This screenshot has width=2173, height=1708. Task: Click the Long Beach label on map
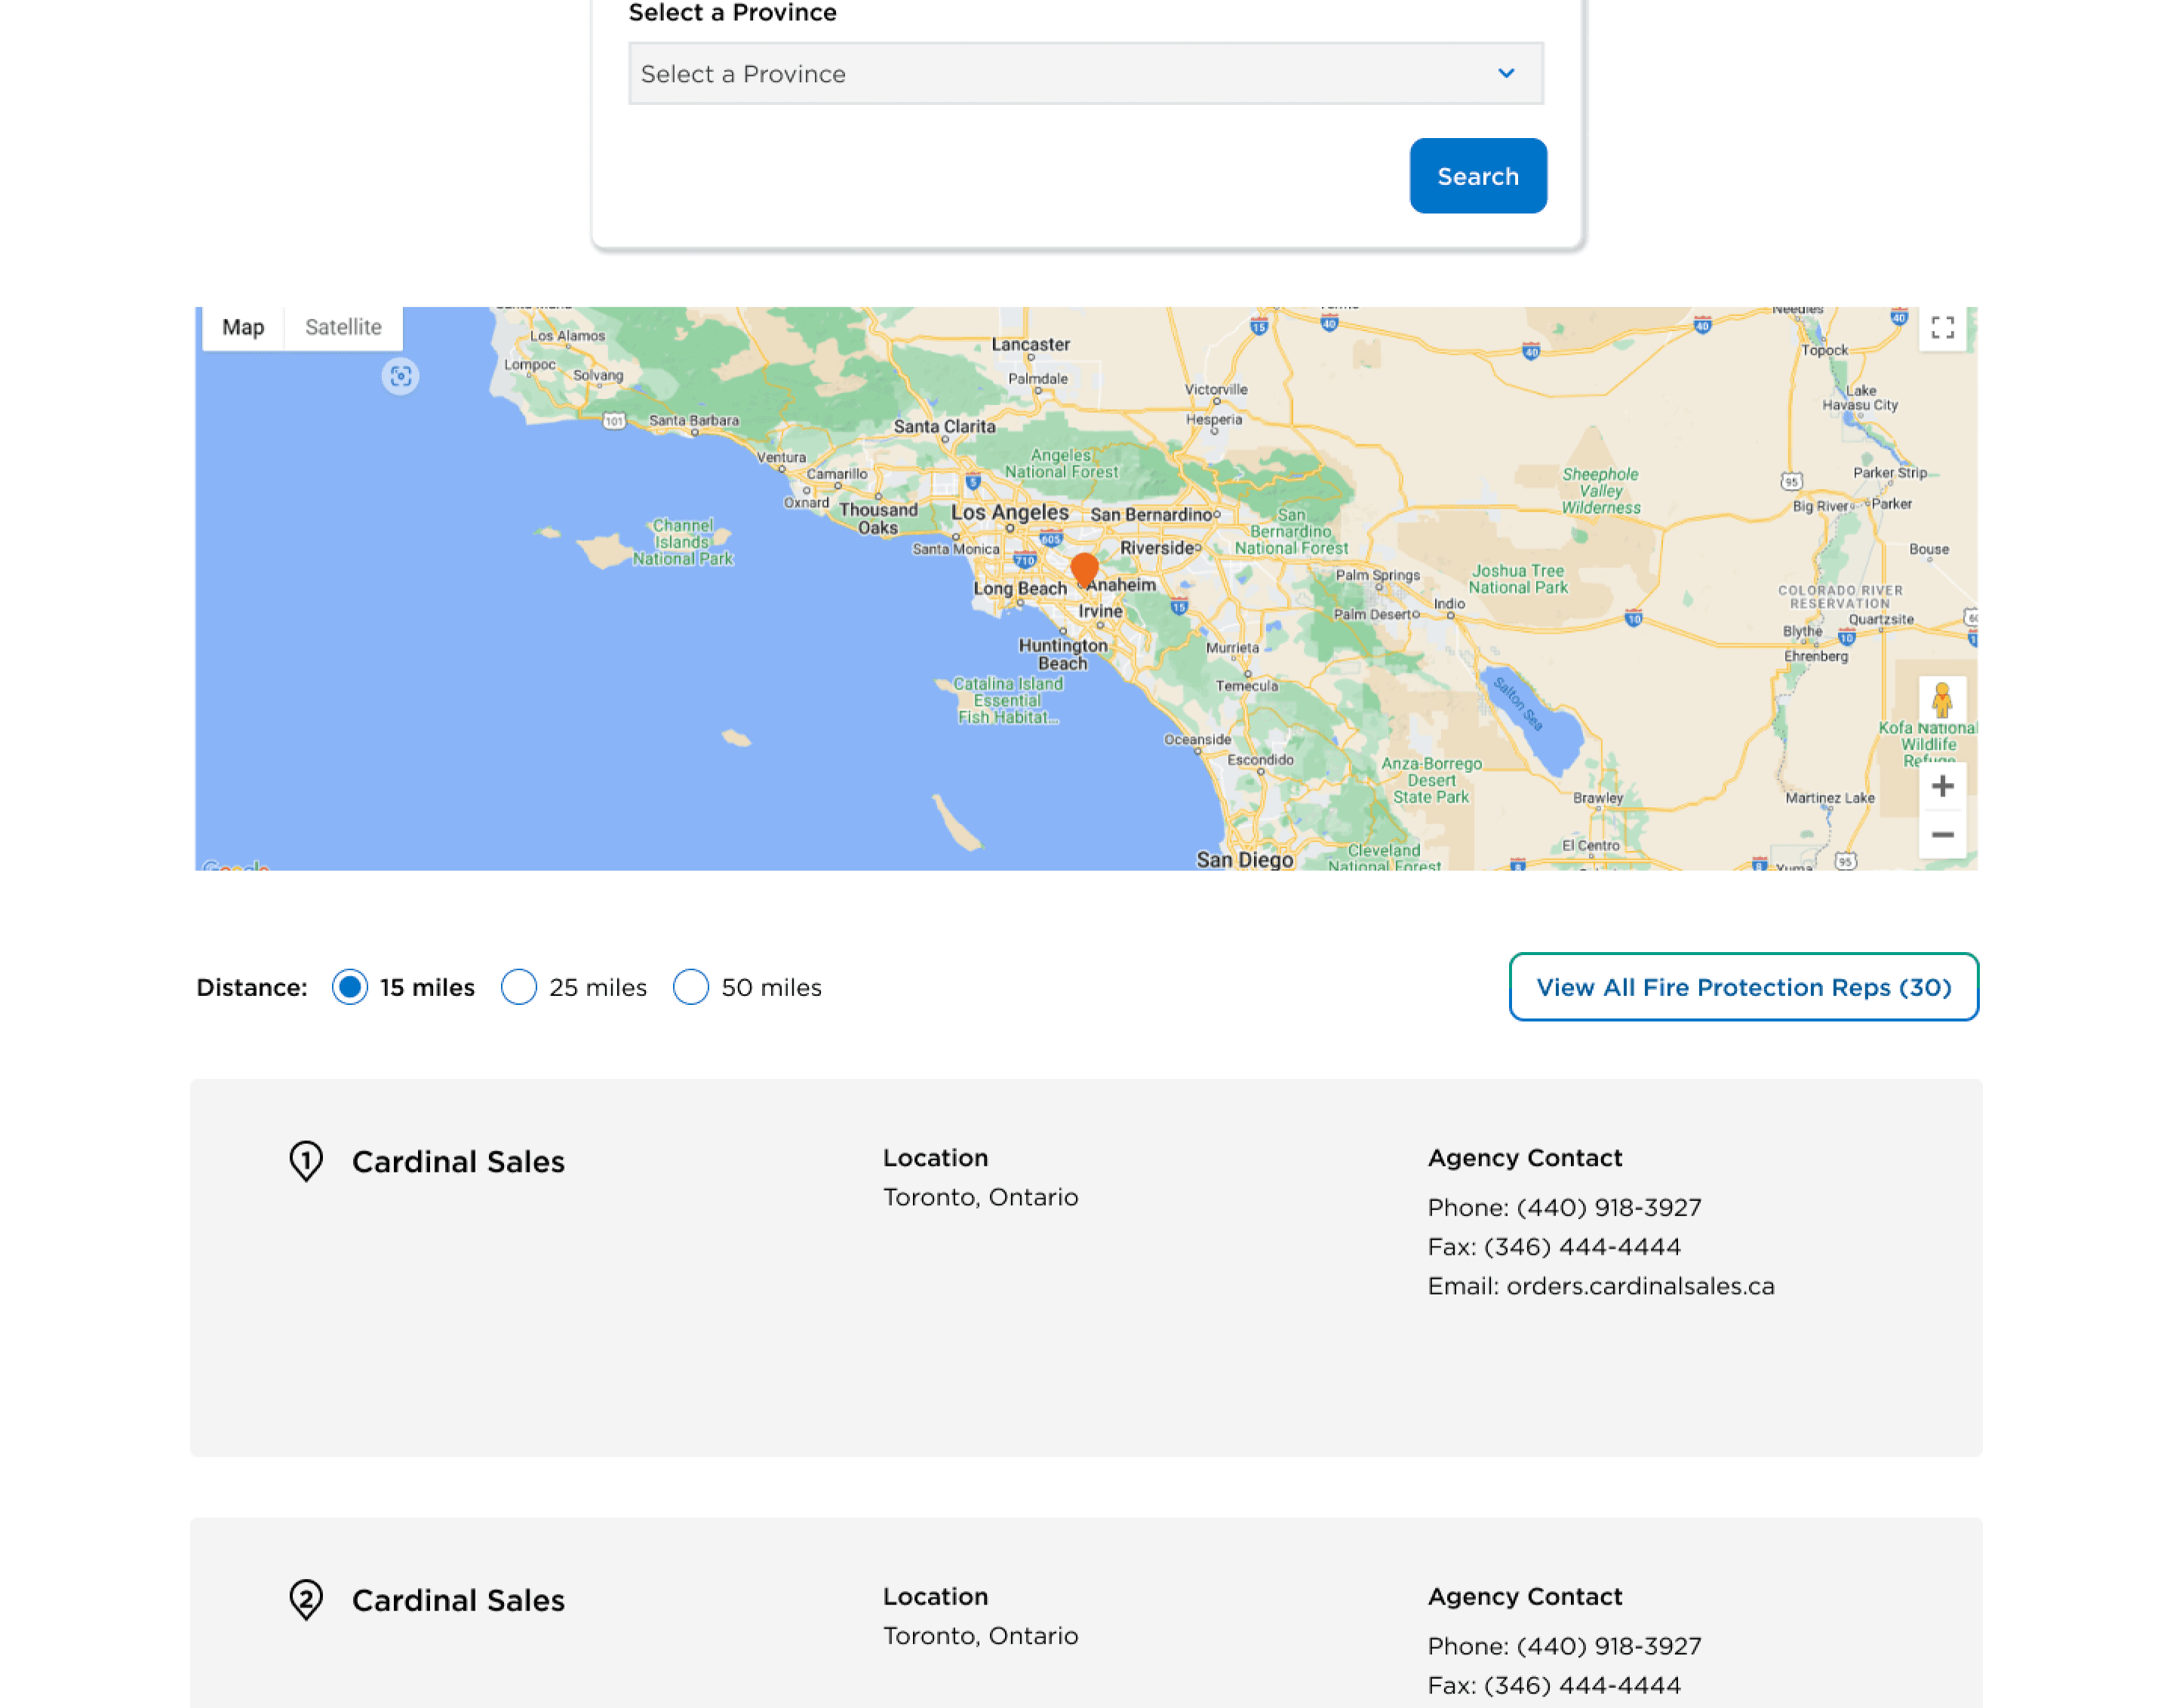pos(1020,588)
